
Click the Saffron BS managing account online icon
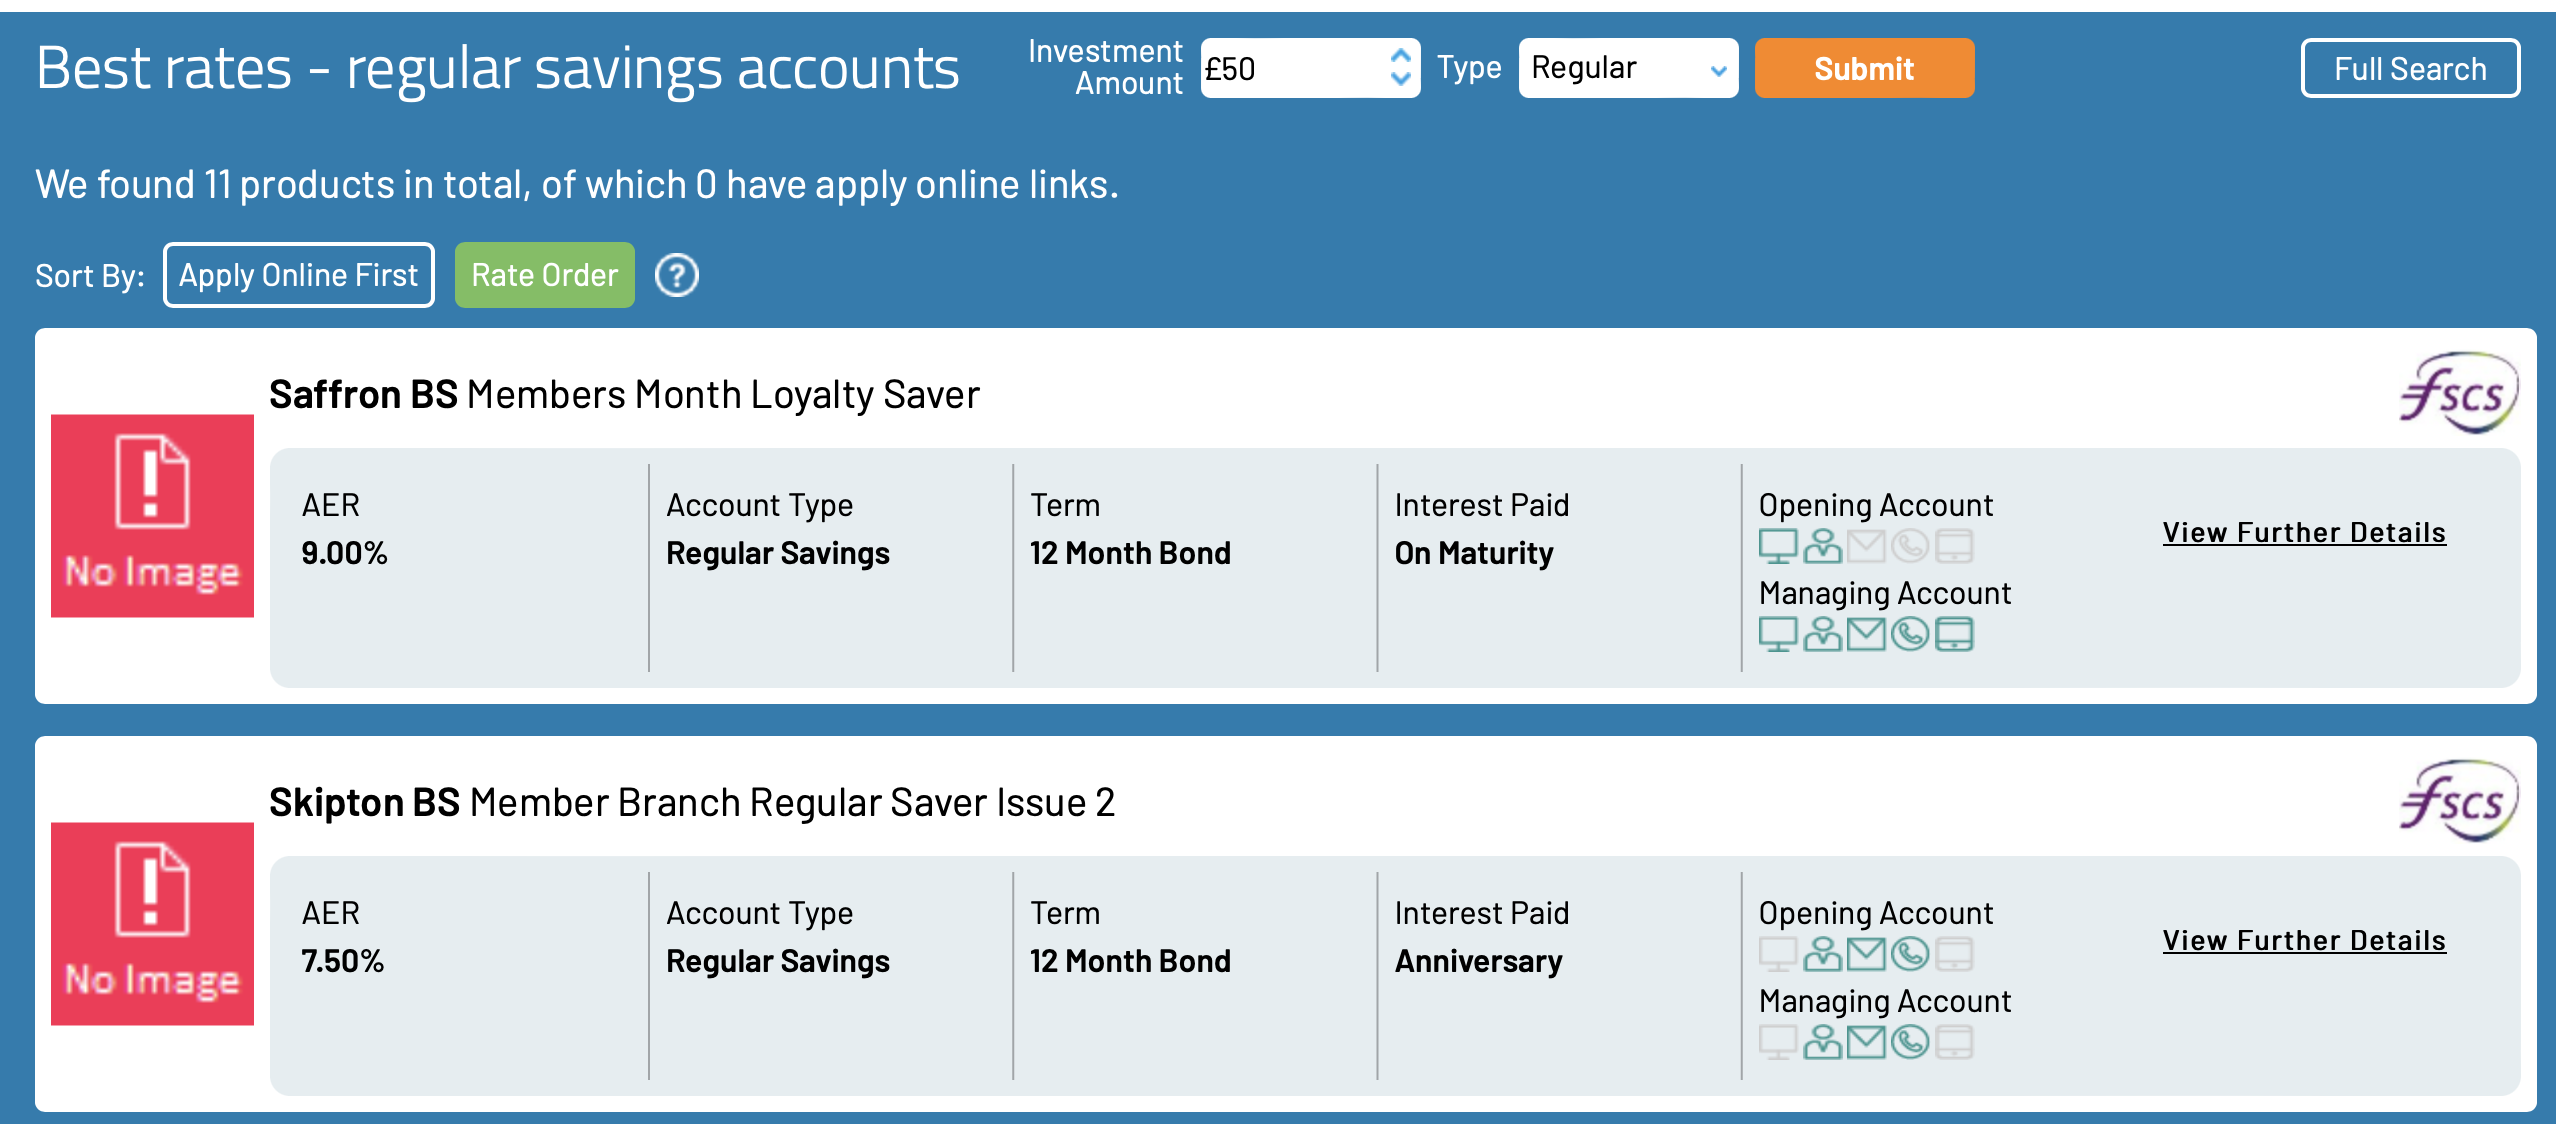tap(1778, 634)
